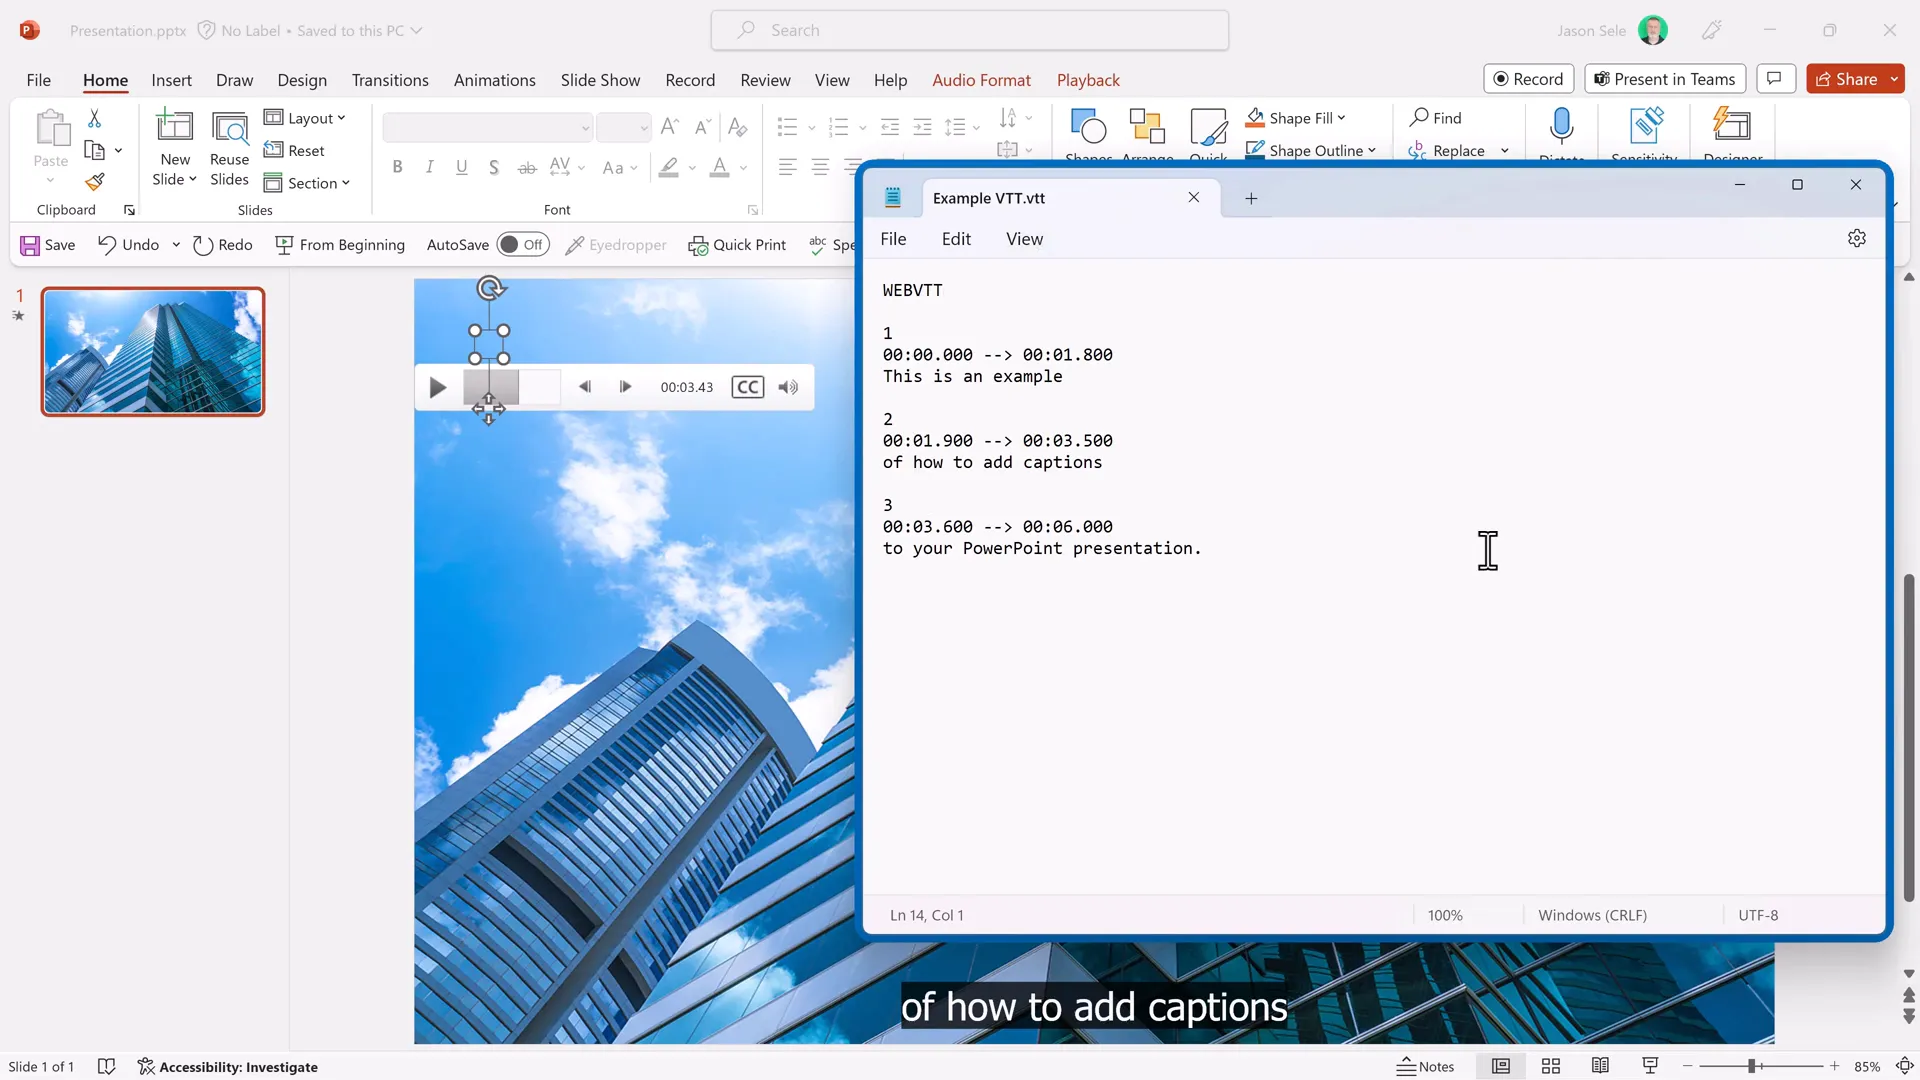Toggle Underline formatting
The width and height of the screenshot is (1920, 1080).
[x=461, y=167]
